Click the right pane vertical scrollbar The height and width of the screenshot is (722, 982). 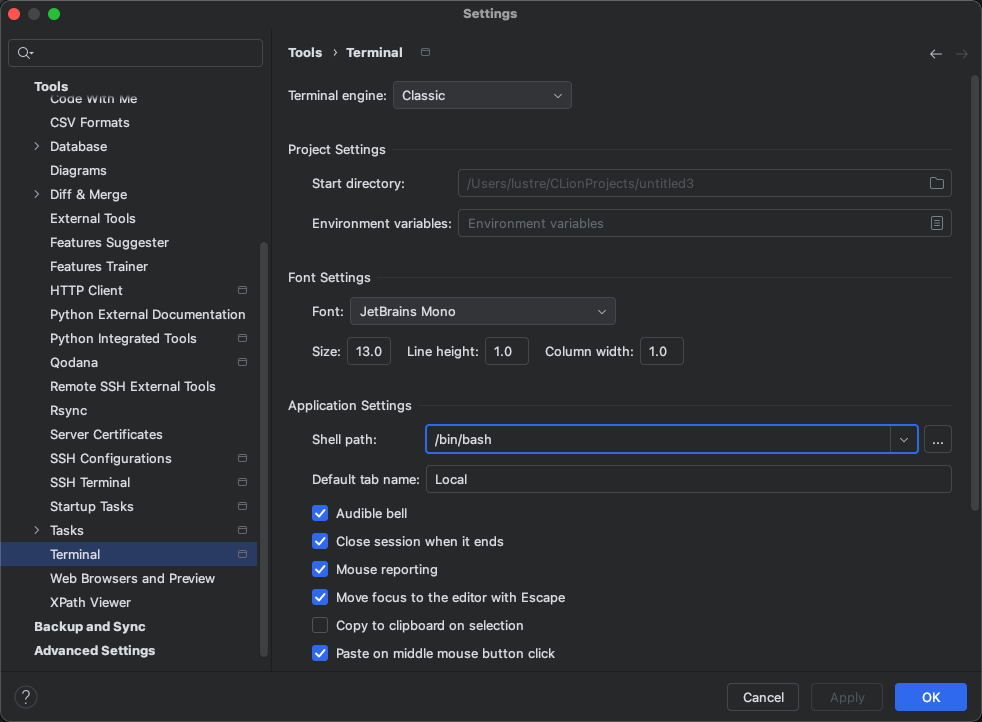[x=974, y=292]
